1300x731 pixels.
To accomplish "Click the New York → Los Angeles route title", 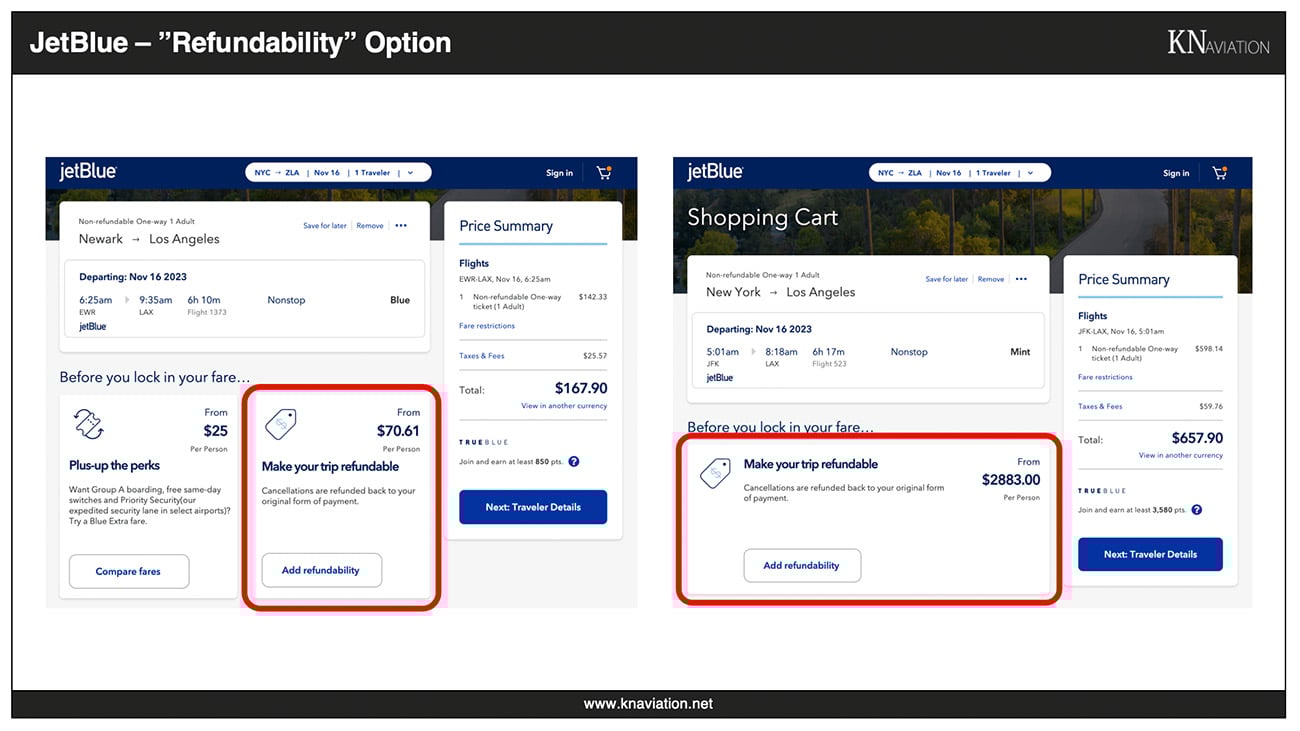I will coord(781,292).
